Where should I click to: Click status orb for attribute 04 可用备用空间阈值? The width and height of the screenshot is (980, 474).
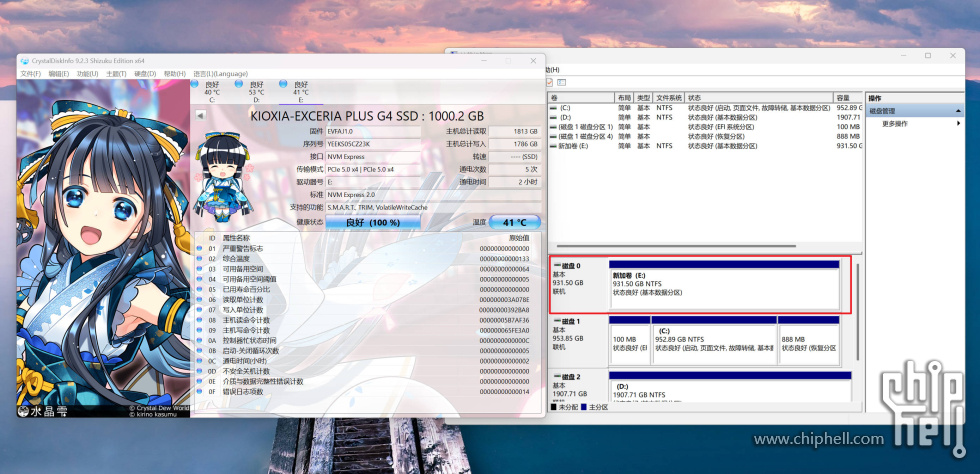200,279
